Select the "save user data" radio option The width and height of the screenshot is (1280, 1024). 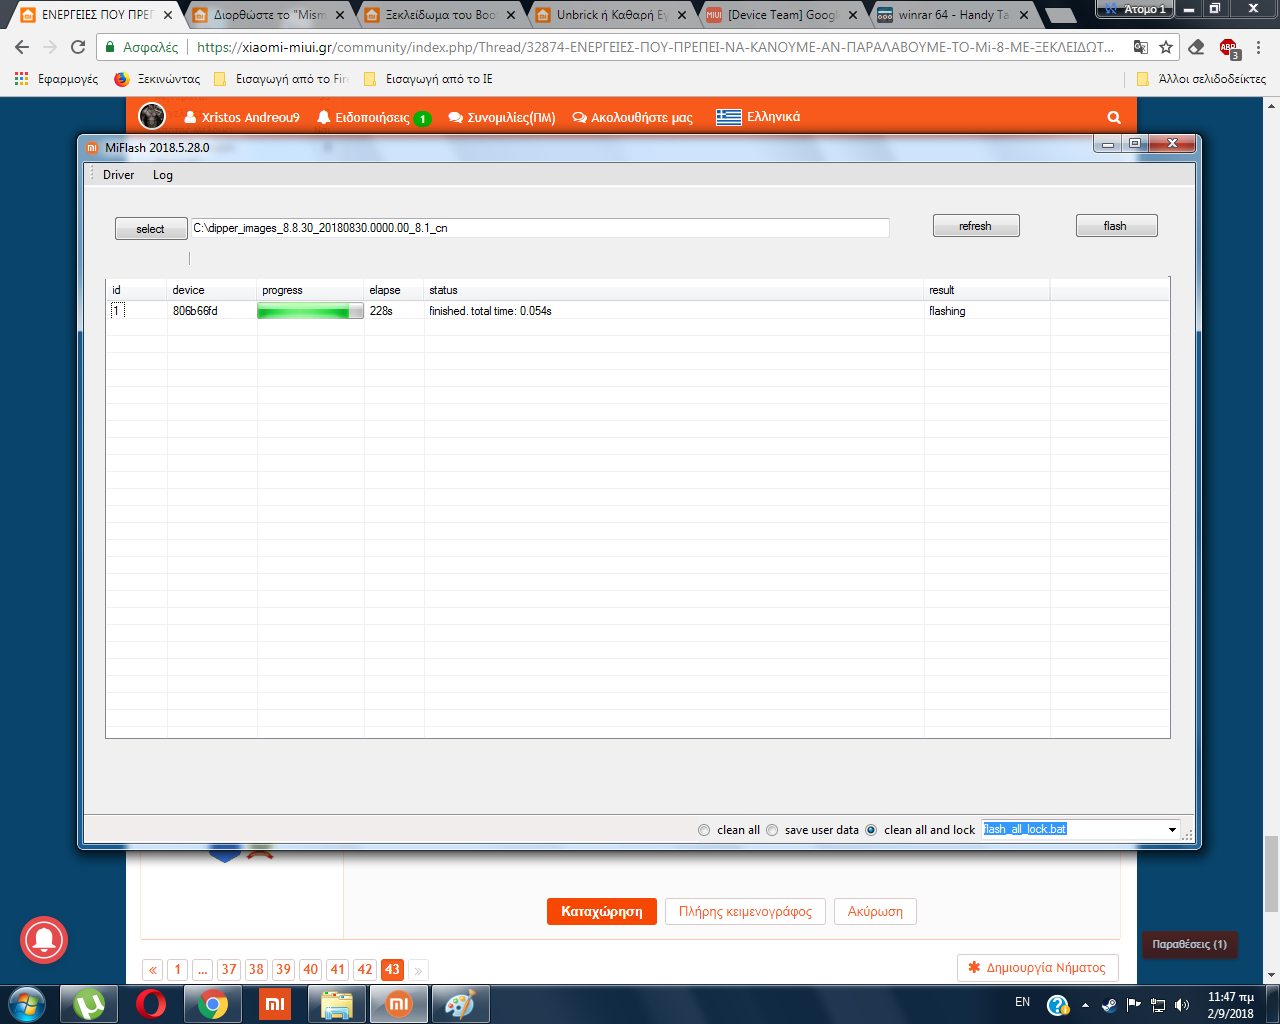(772, 830)
